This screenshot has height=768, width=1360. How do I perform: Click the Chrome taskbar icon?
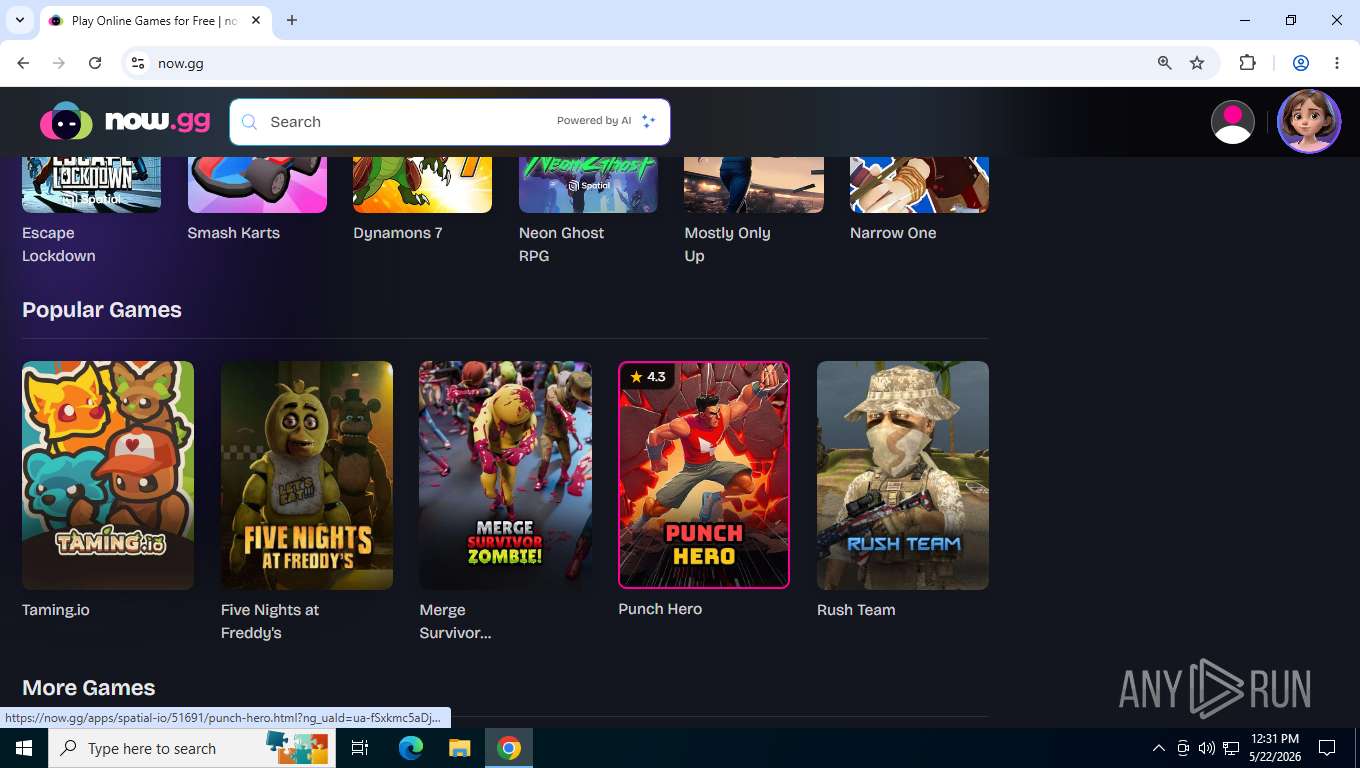(509, 748)
